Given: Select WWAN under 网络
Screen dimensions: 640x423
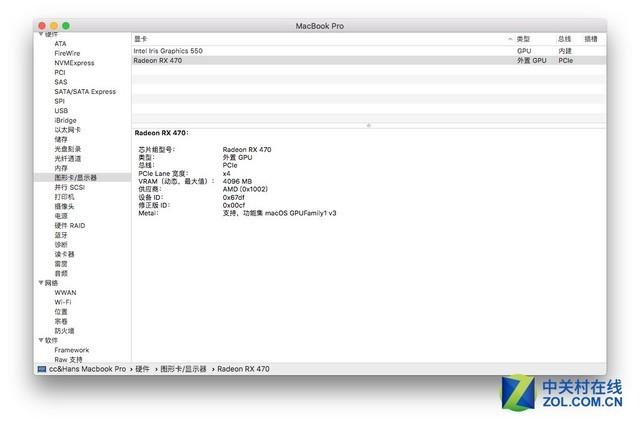Looking at the screenshot, I should 65,292.
